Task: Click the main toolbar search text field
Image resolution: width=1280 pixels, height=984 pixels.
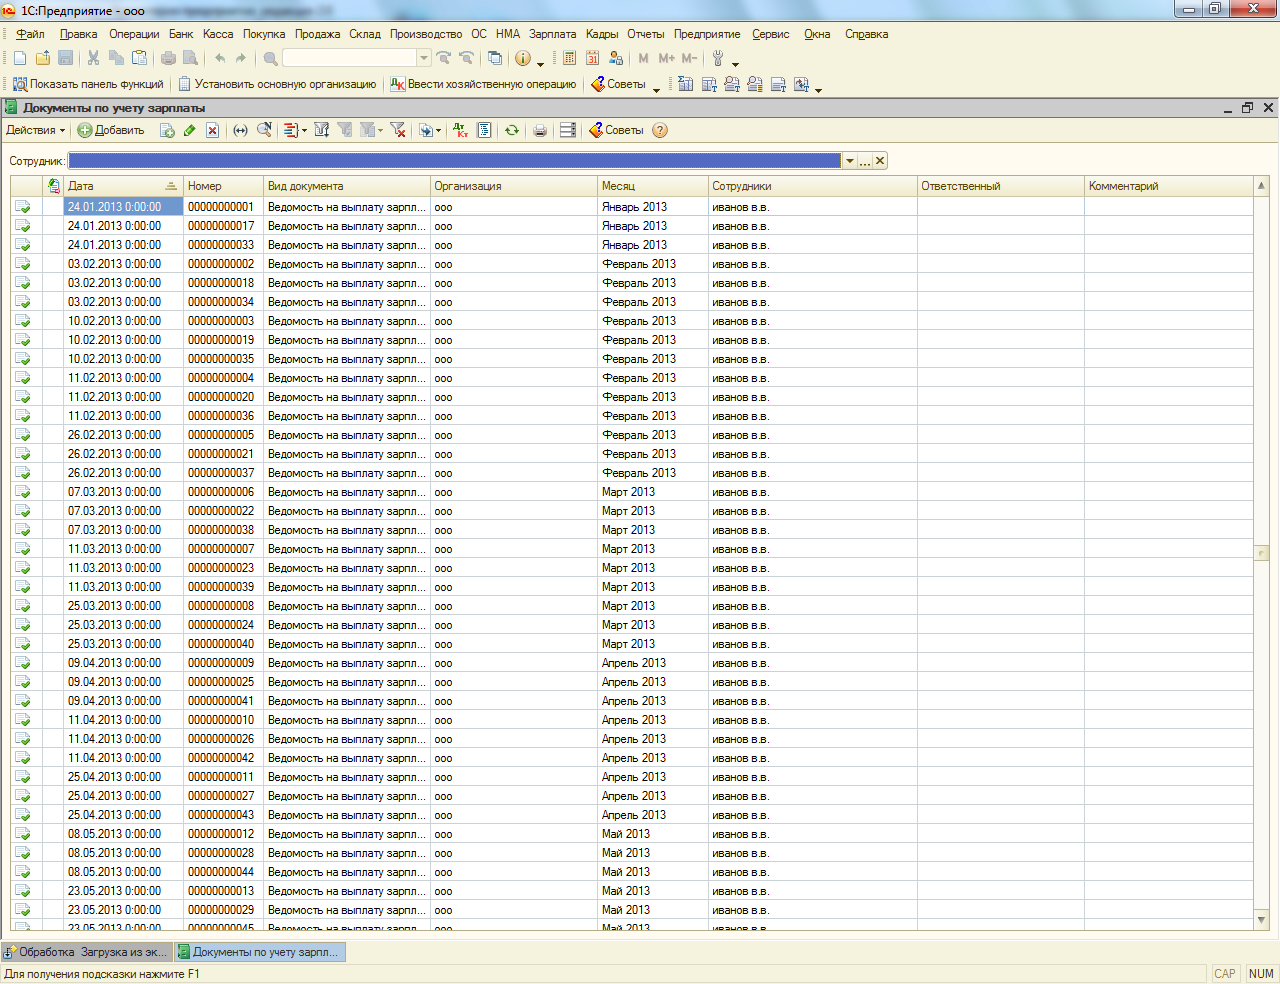Action: (x=349, y=58)
